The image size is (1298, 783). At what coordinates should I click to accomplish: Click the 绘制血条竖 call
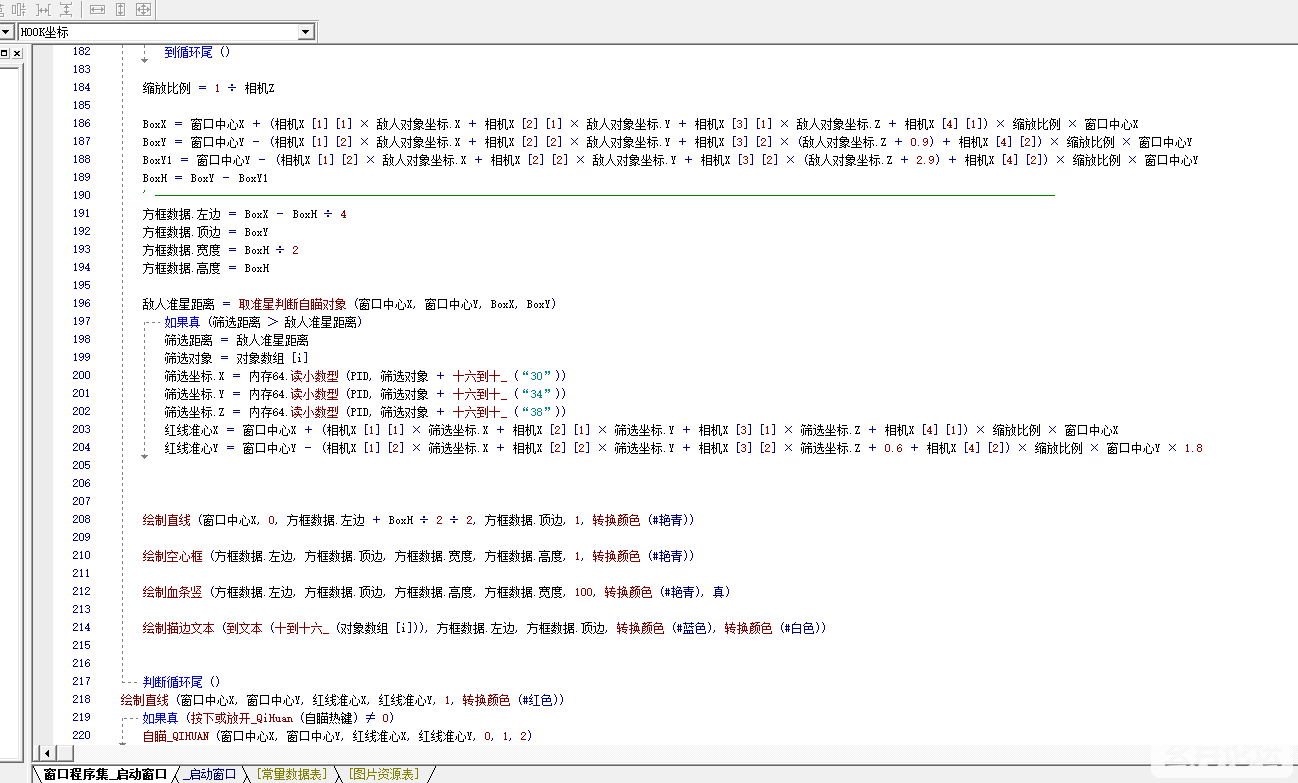(172, 592)
